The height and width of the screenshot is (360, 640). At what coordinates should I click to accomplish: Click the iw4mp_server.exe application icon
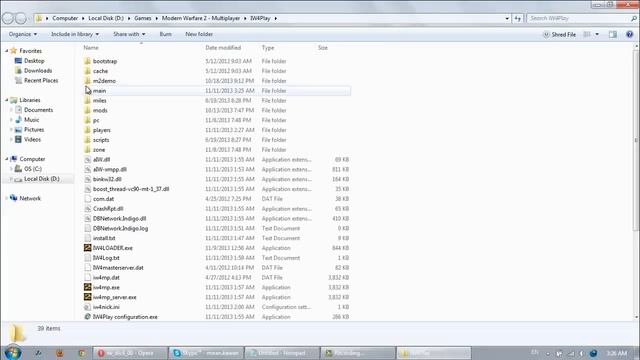pyautogui.click(x=87, y=297)
